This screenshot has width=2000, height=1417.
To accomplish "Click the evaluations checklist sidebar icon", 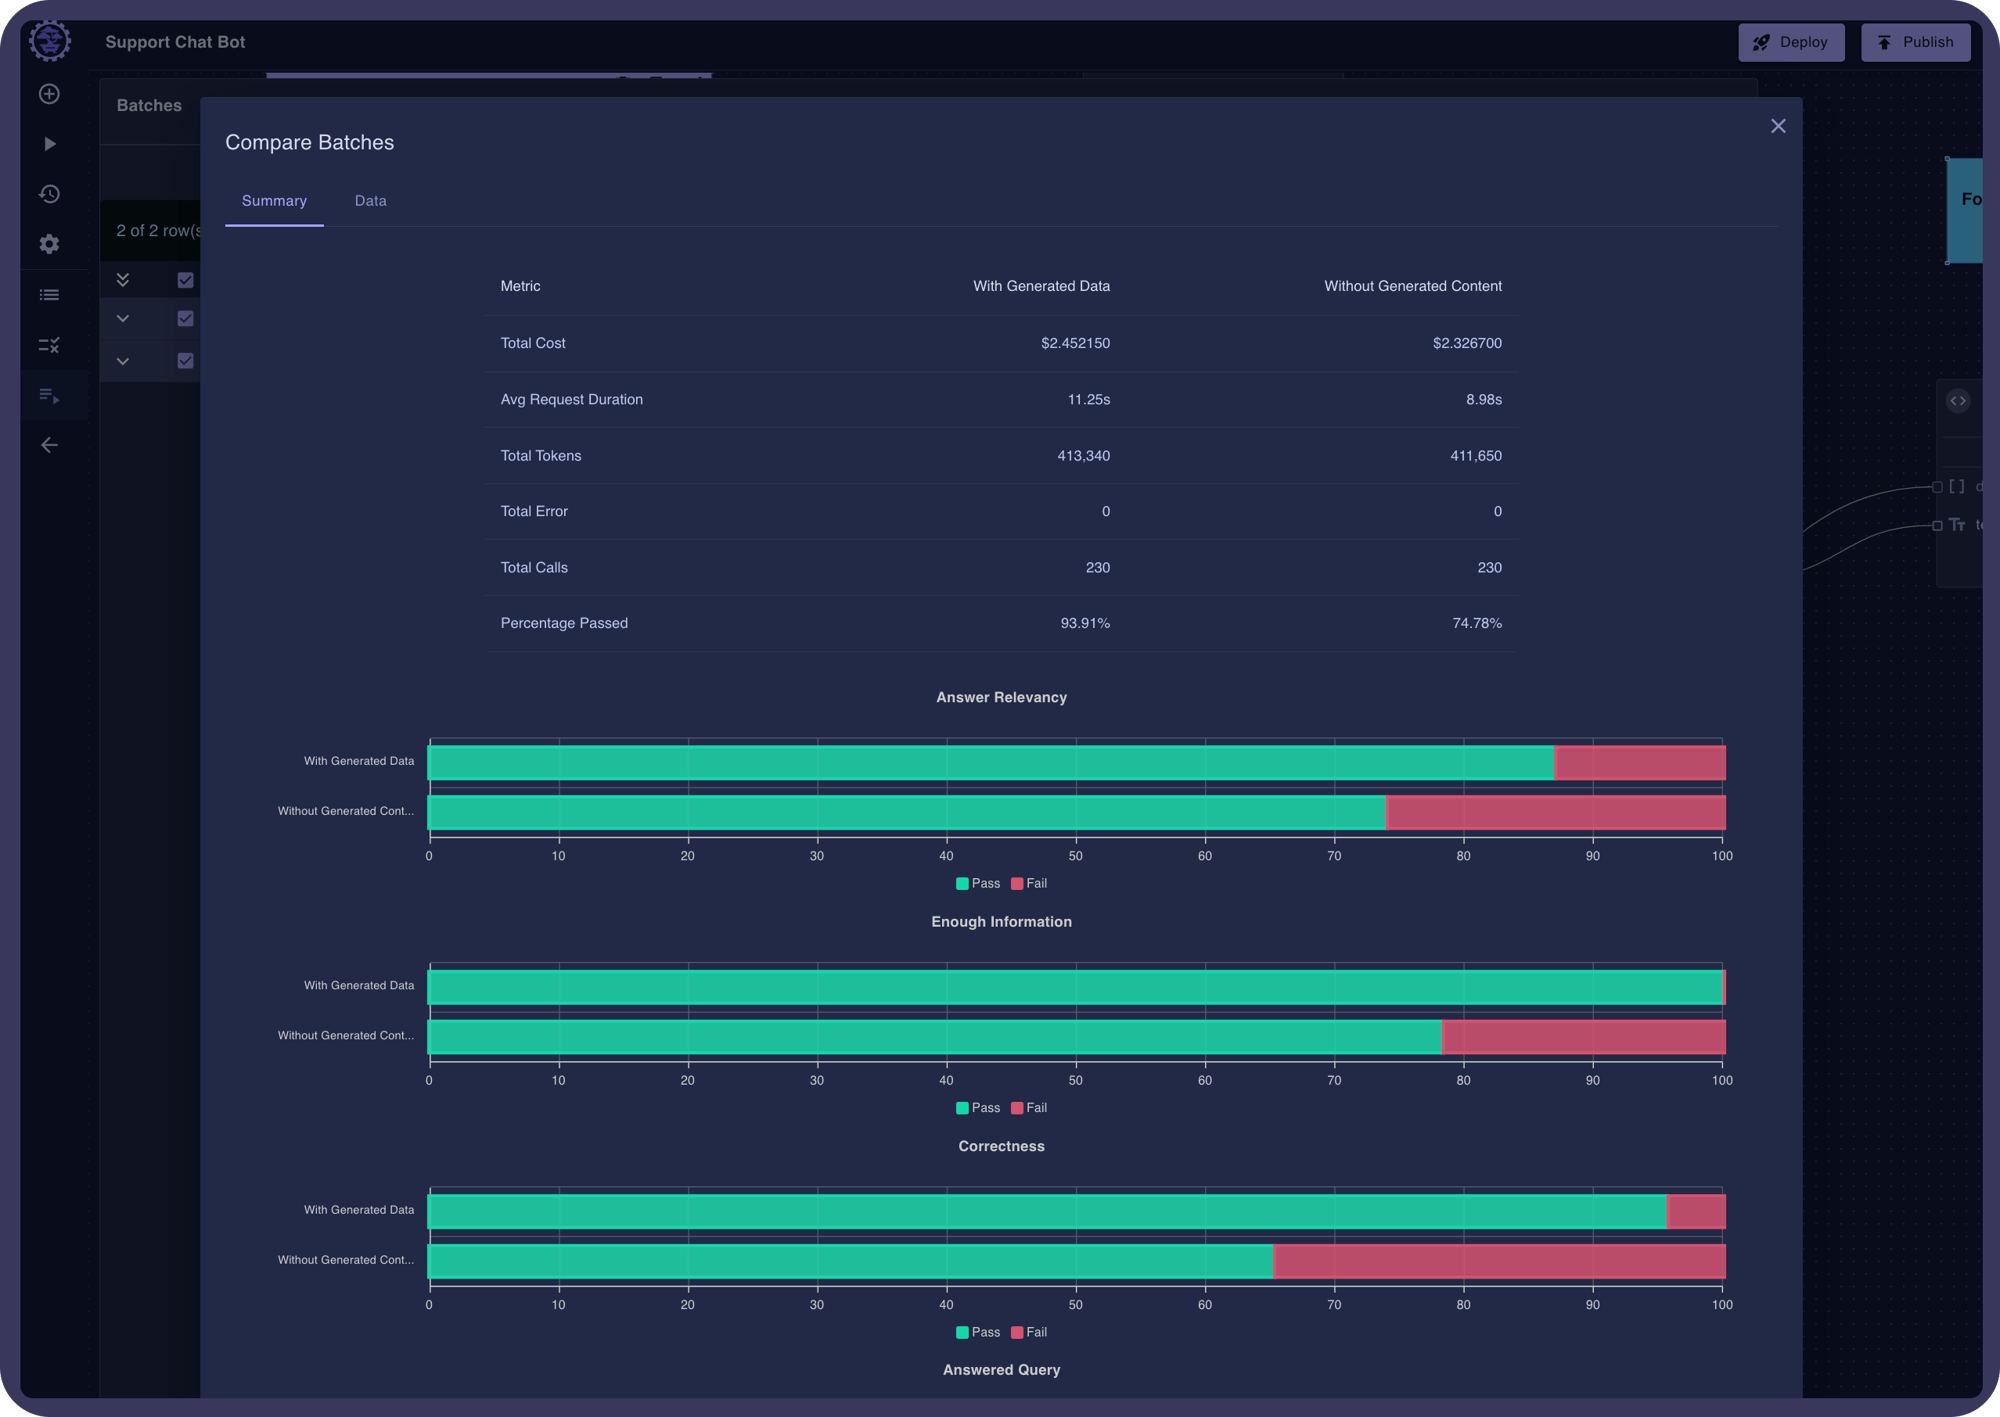I will tap(49, 345).
